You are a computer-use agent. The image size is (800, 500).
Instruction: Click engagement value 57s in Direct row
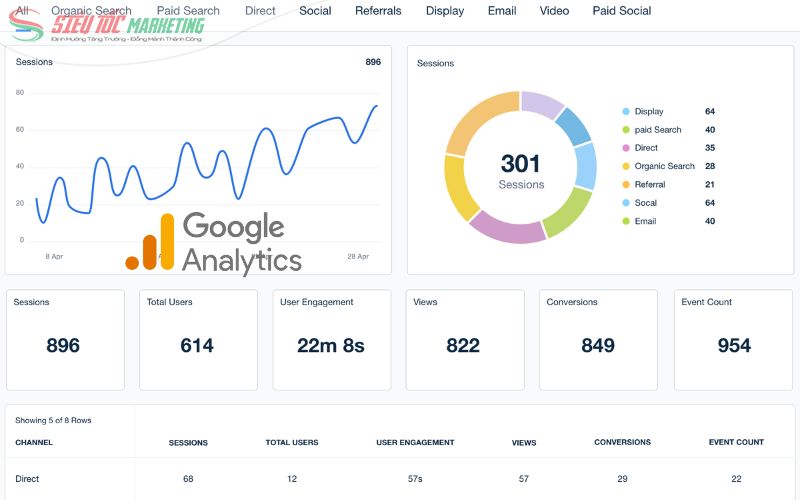(415, 479)
